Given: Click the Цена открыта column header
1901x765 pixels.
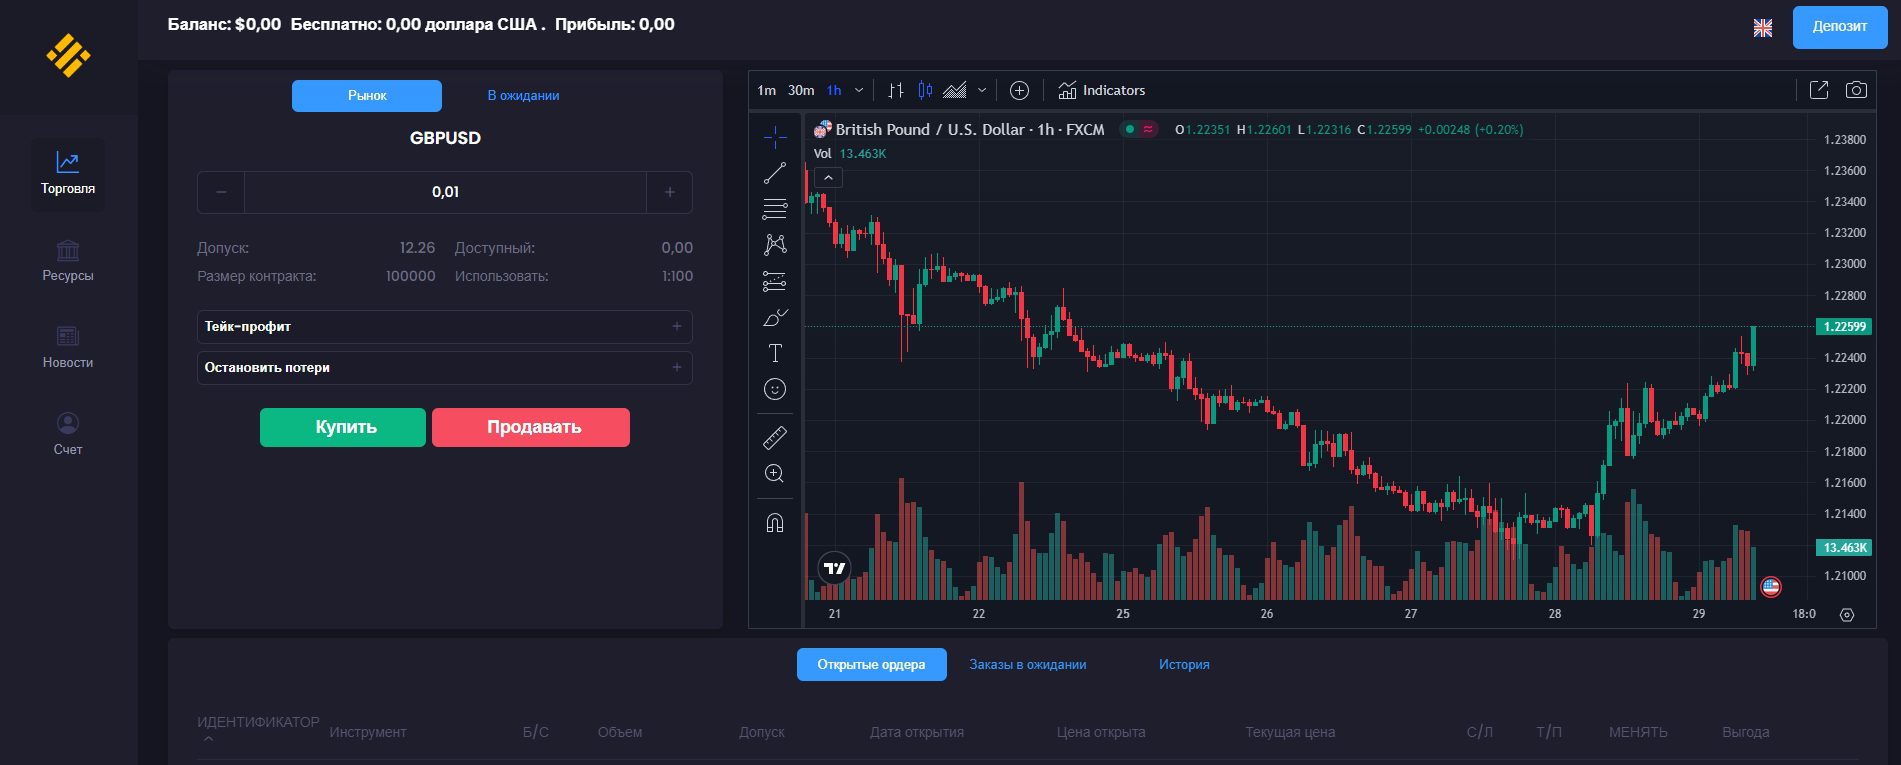Looking at the screenshot, I should (x=1101, y=732).
